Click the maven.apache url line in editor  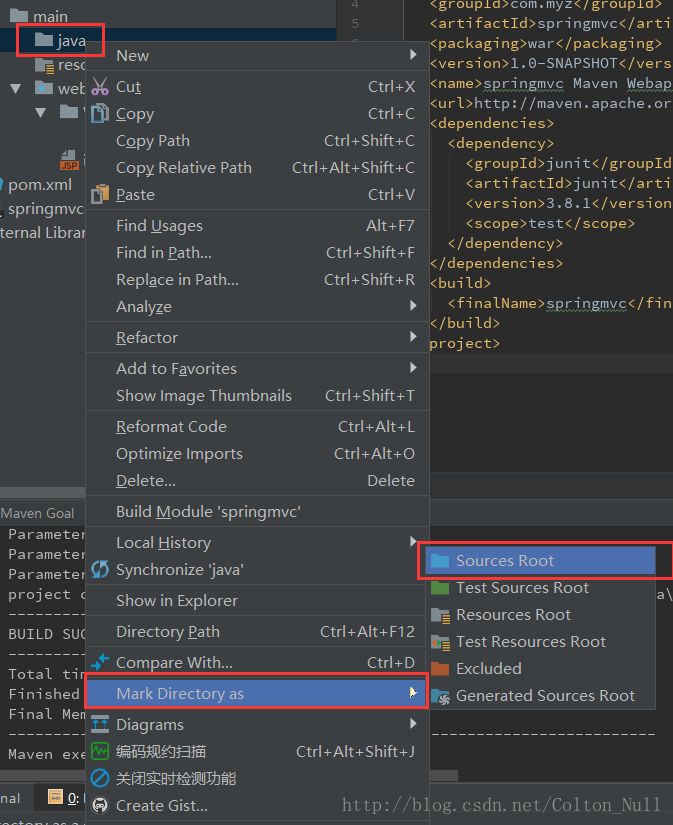[x=550, y=103]
